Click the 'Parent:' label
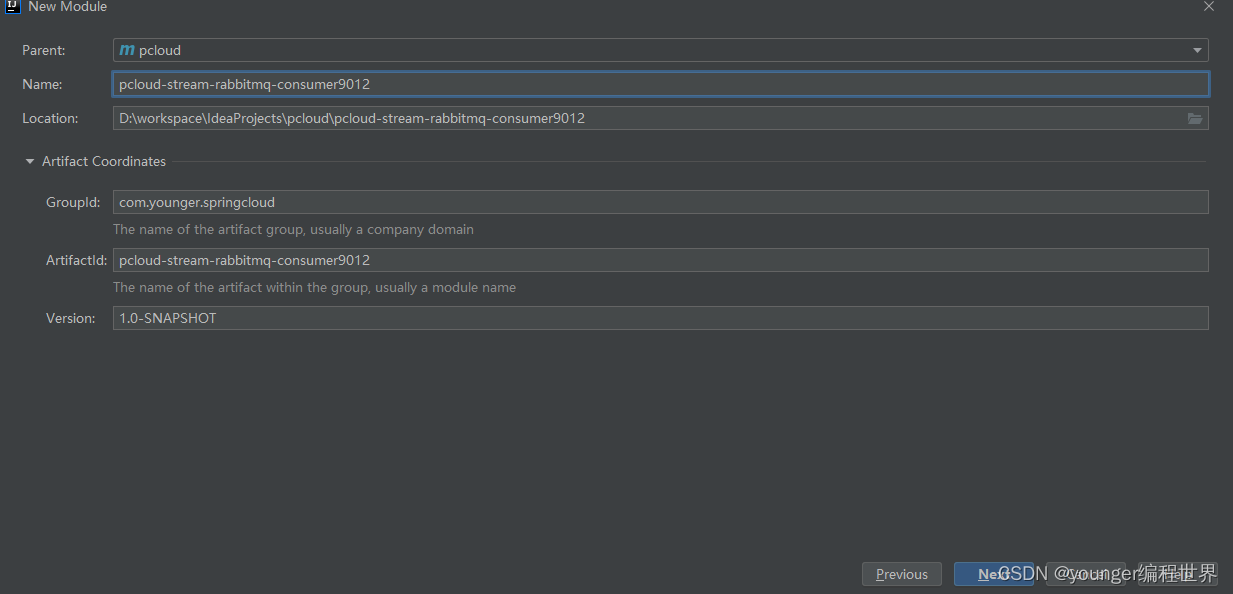 (44, 50)
